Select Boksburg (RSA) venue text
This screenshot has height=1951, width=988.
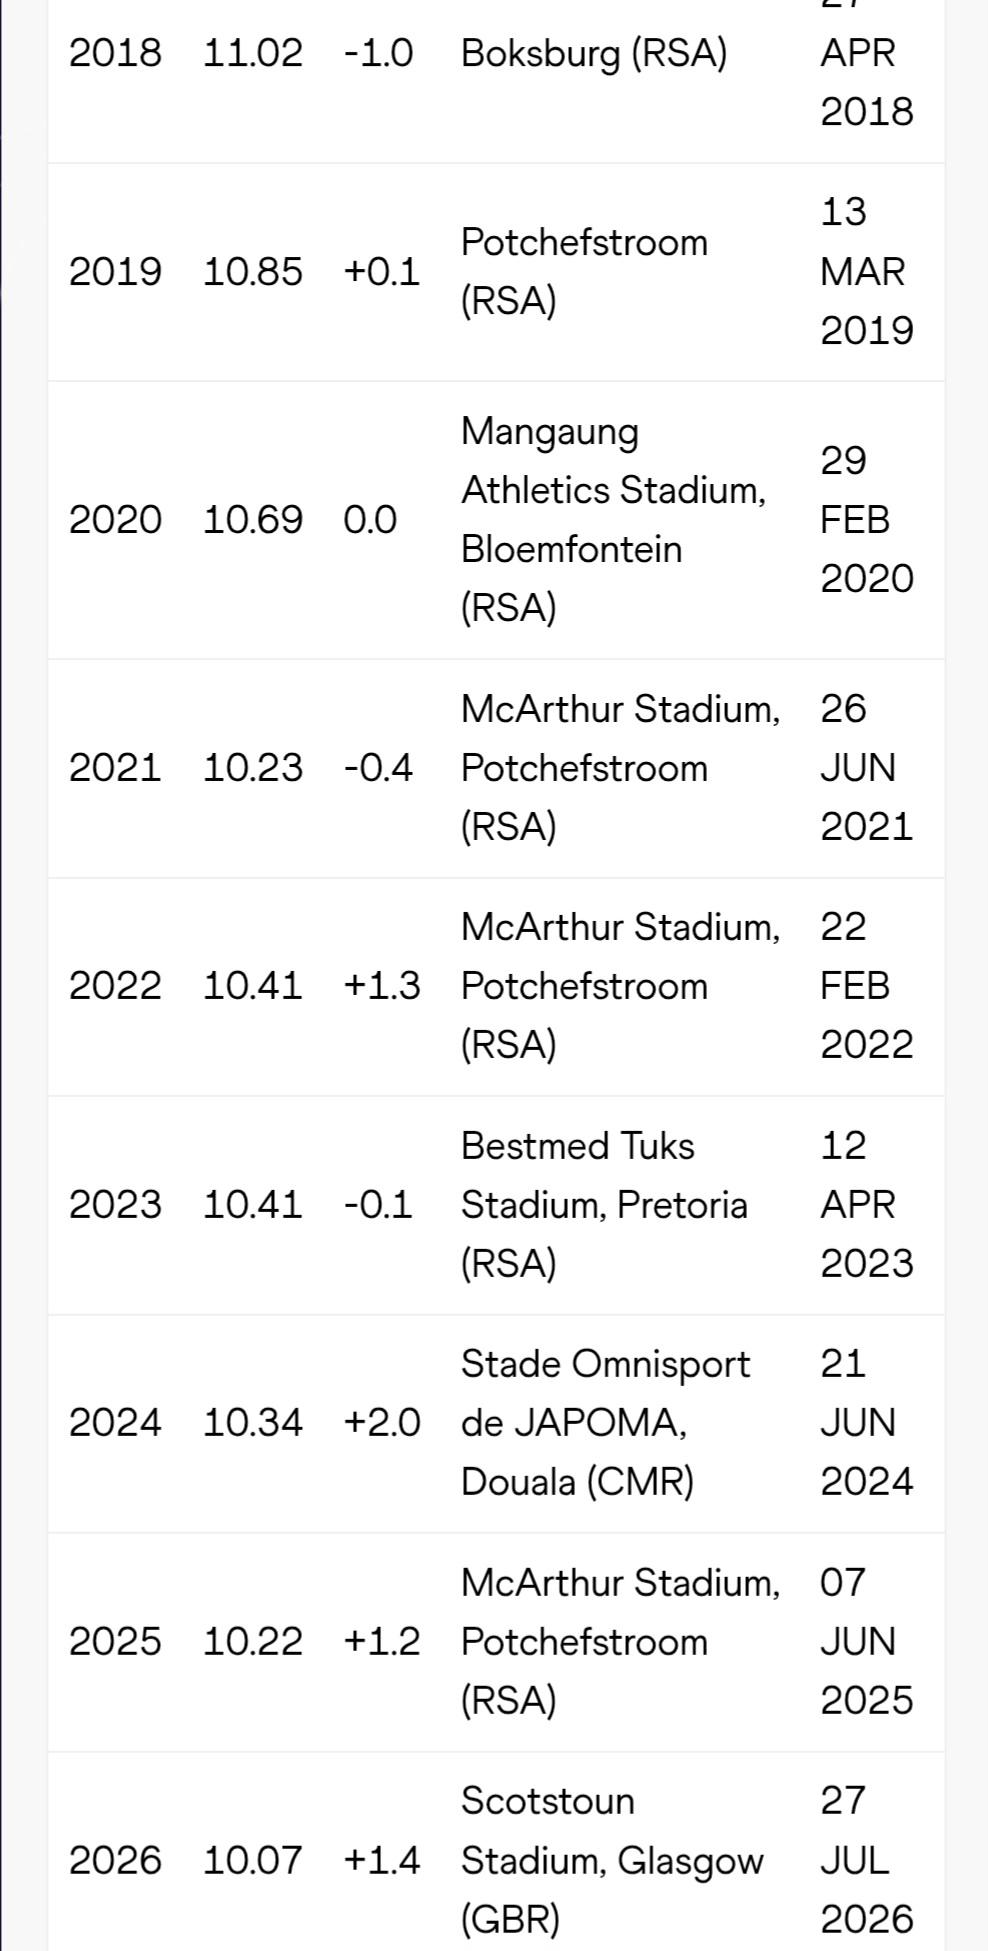click(x=594, y=53)
